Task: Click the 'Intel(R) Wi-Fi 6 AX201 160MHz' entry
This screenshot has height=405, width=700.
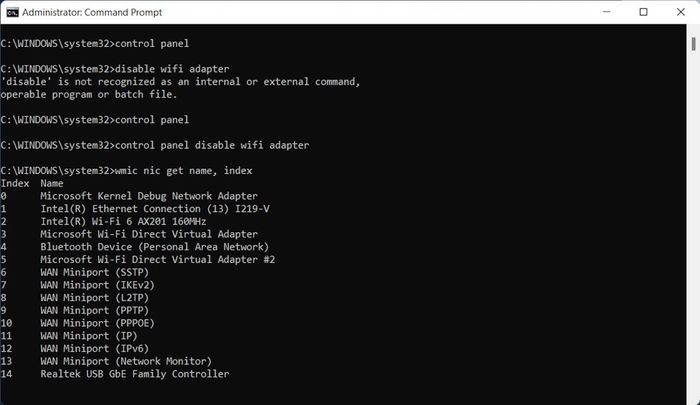Action: click(123, 221)
